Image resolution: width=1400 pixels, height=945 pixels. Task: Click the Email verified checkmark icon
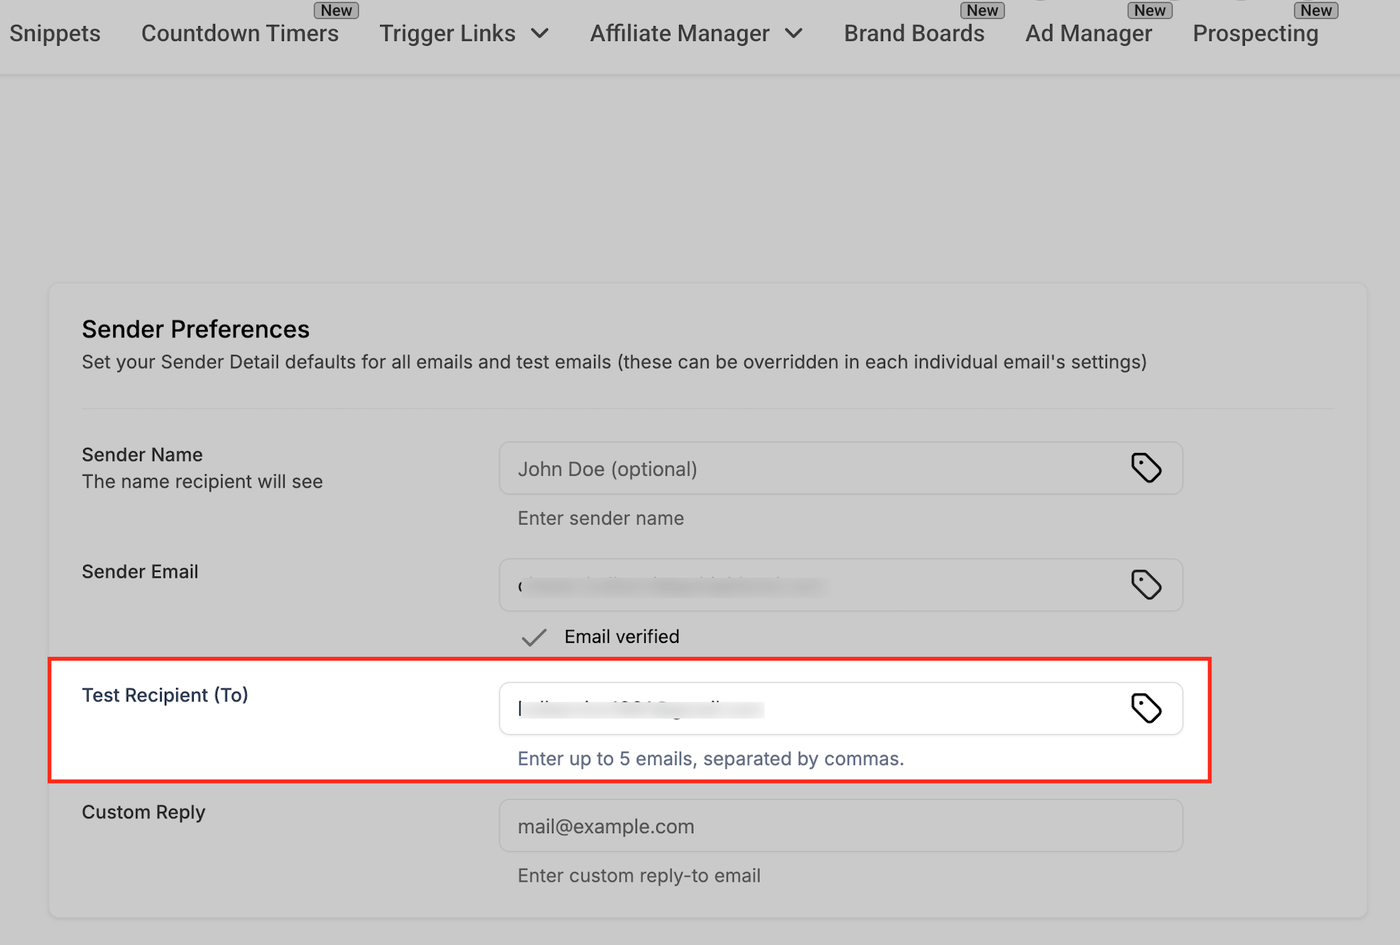click(534, 637)
